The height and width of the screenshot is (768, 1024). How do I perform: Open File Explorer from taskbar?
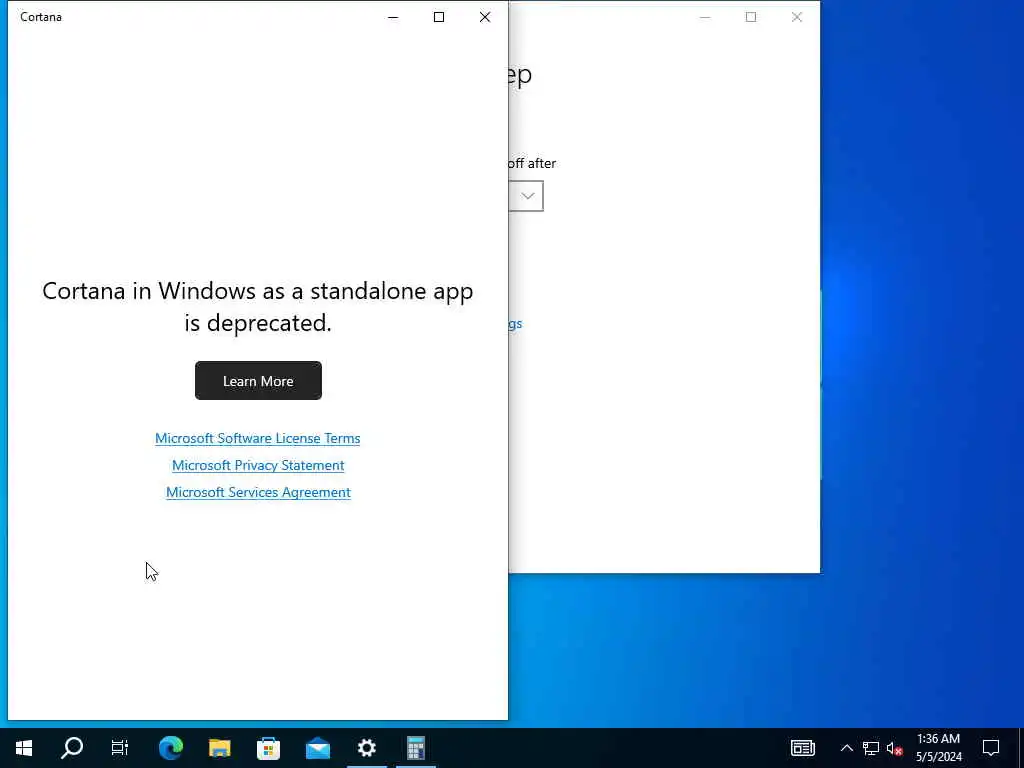219,748
